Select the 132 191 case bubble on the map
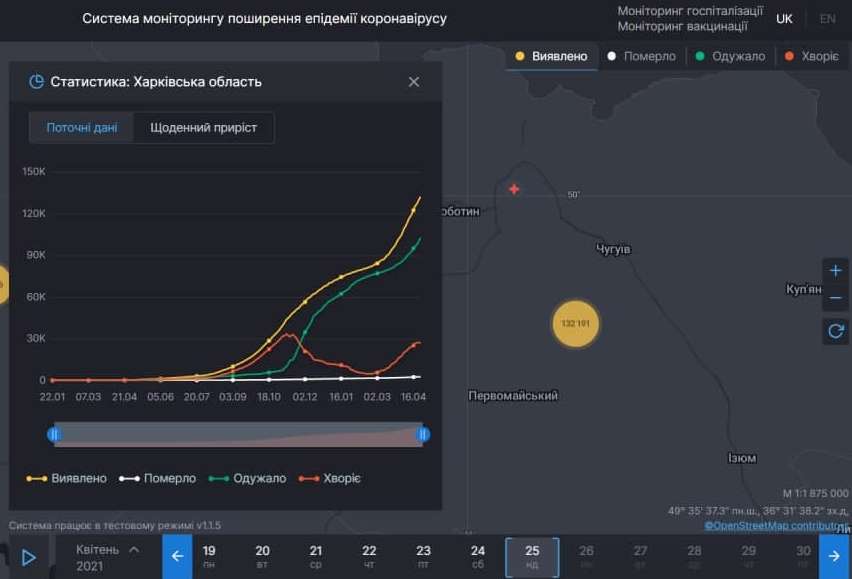Screen dimensions: 852x579 [x=576, y=324]
